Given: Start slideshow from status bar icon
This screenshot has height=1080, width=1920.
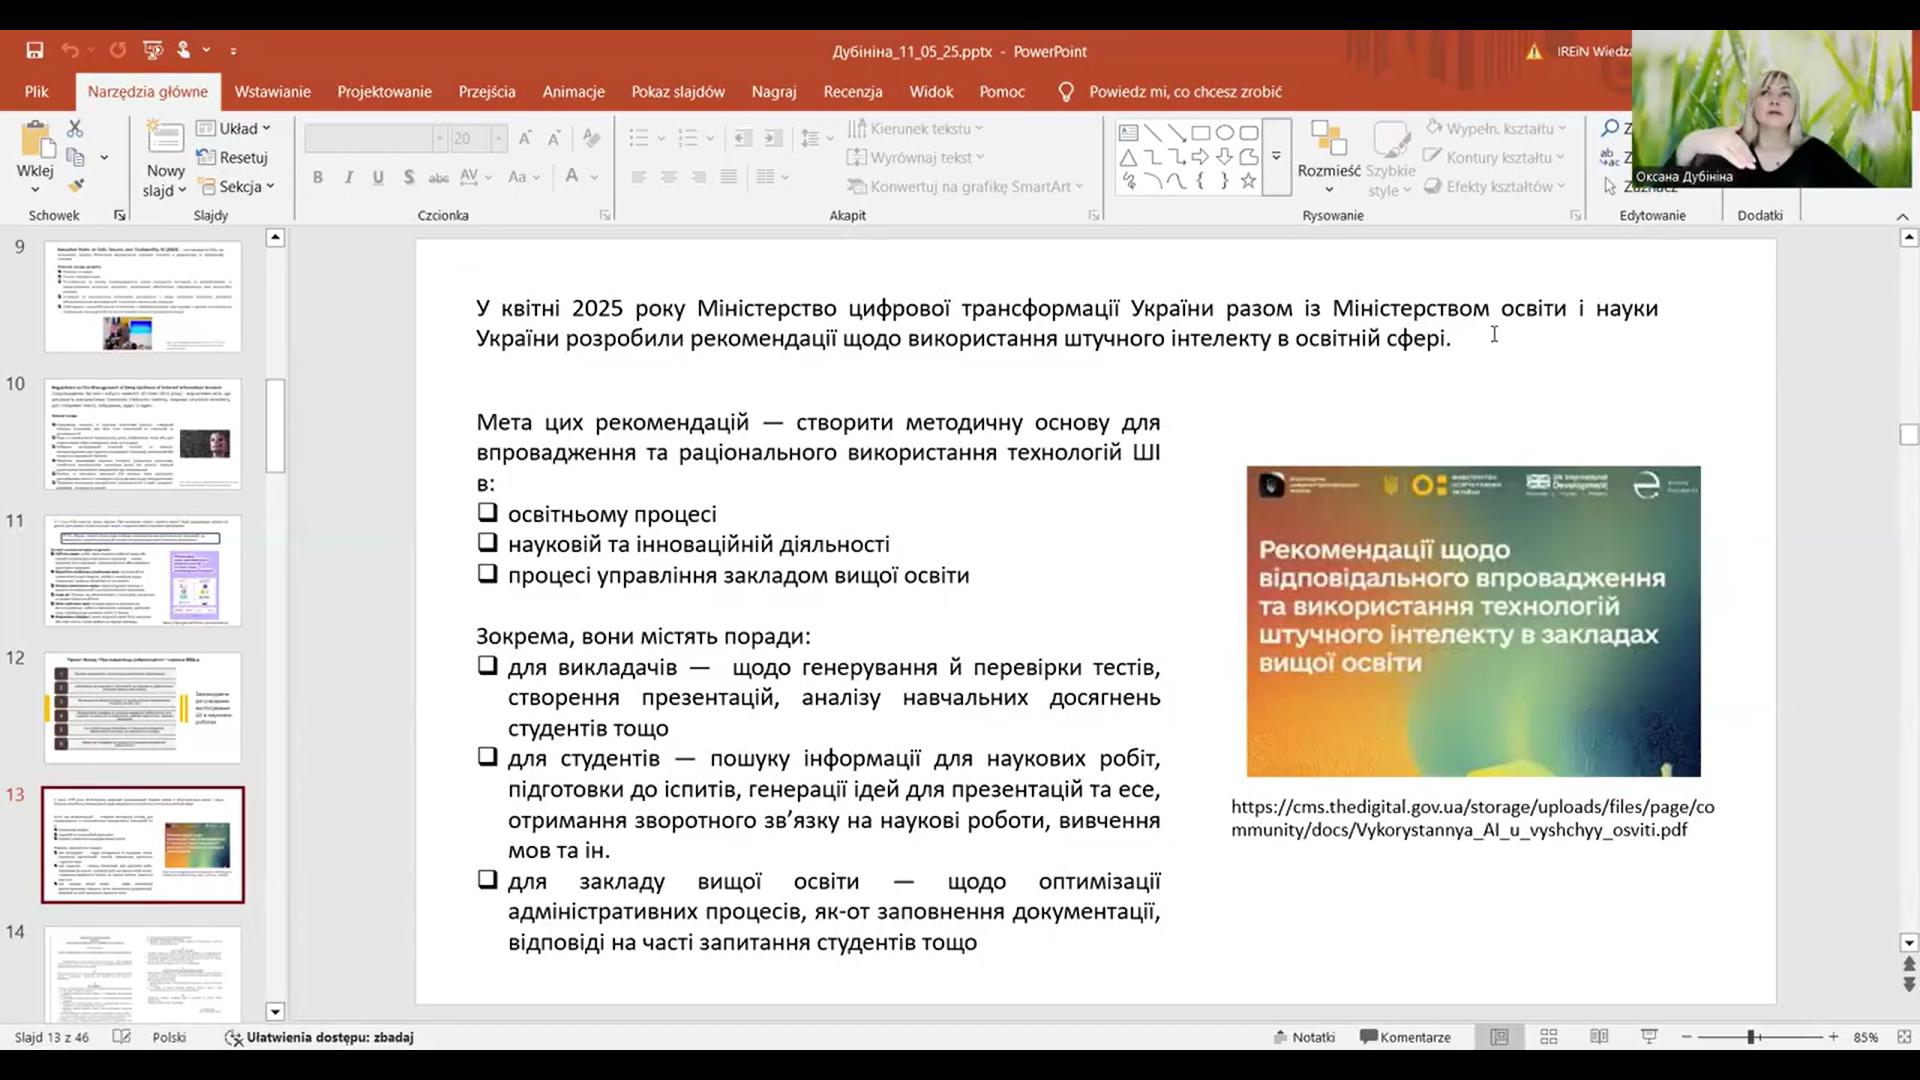Looking at the screenshot, I should coord(1649,1037).
